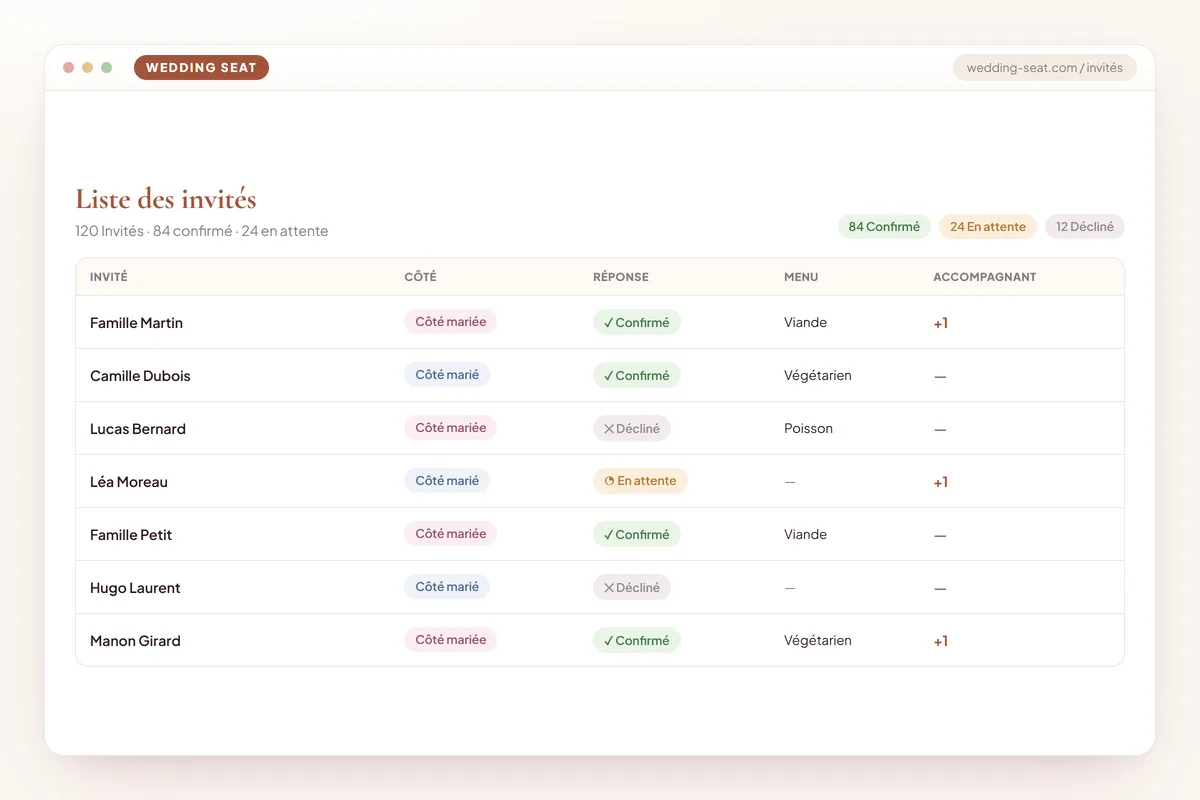Click Végétarien menu for Manon Girard

[x=818, y=641]
